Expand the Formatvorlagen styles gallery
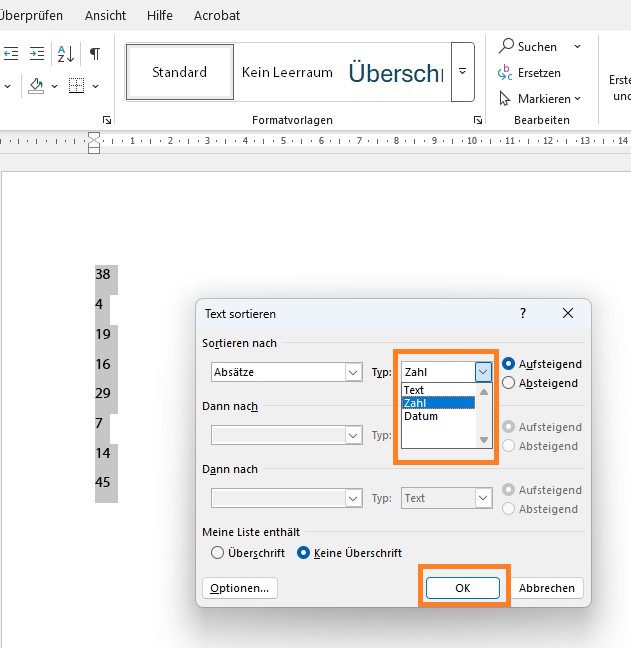631x648 pixels. 462,72
